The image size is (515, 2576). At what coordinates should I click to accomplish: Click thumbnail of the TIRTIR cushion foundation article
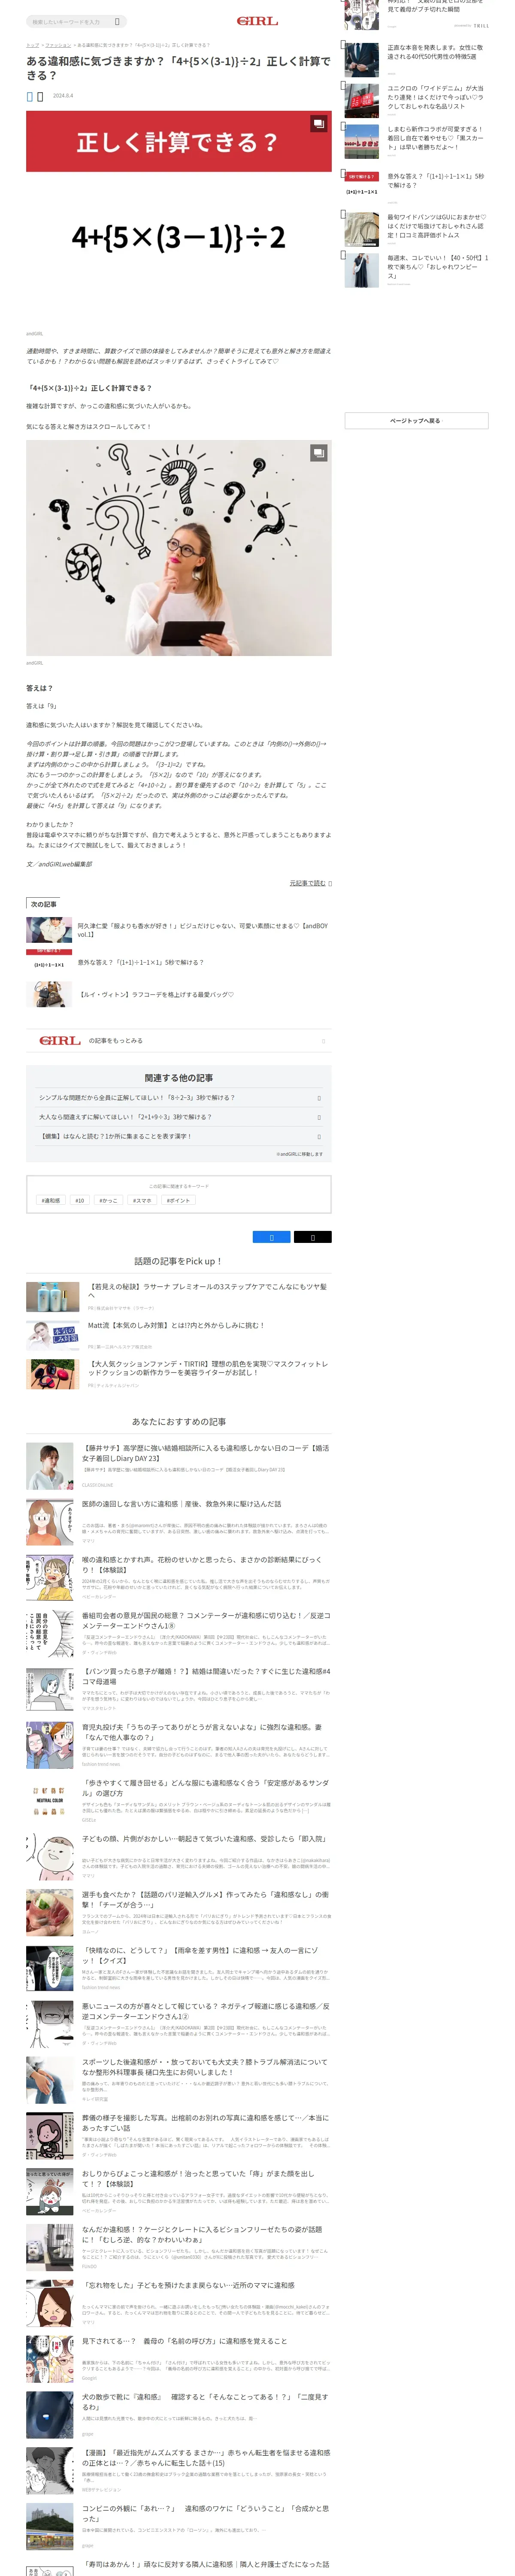point(52,1374)
